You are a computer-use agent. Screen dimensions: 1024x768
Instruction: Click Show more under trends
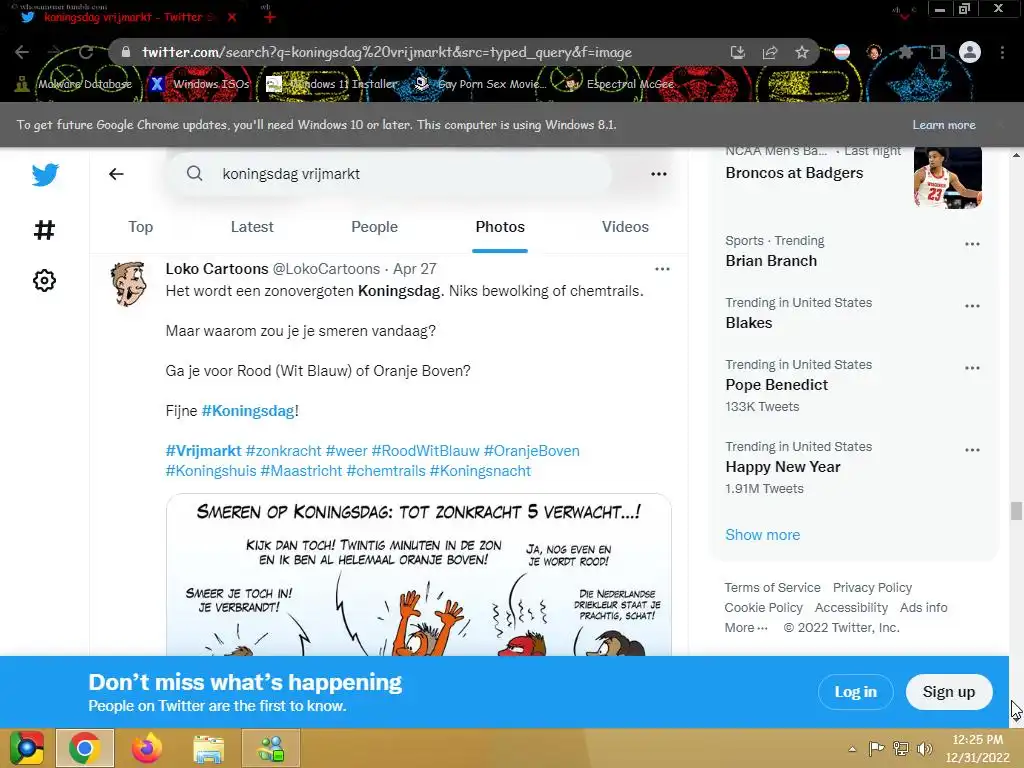(763, 535)
